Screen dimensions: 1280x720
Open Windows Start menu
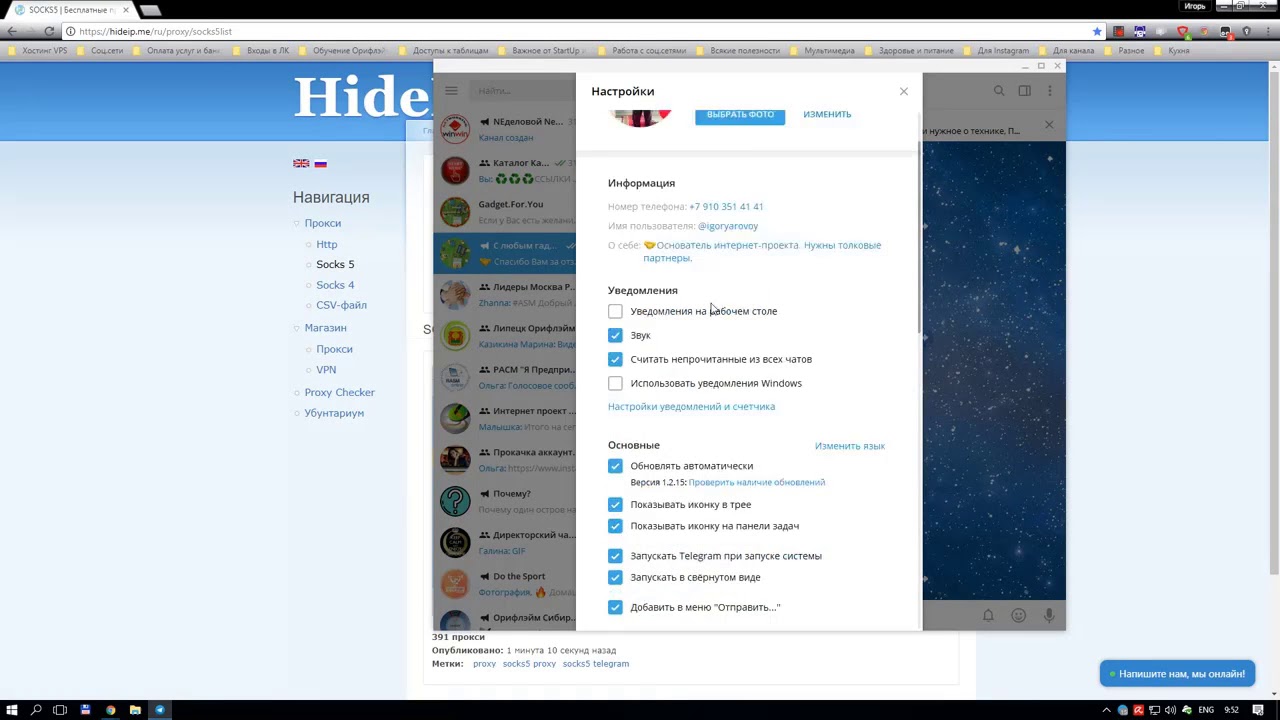[11, 710]
